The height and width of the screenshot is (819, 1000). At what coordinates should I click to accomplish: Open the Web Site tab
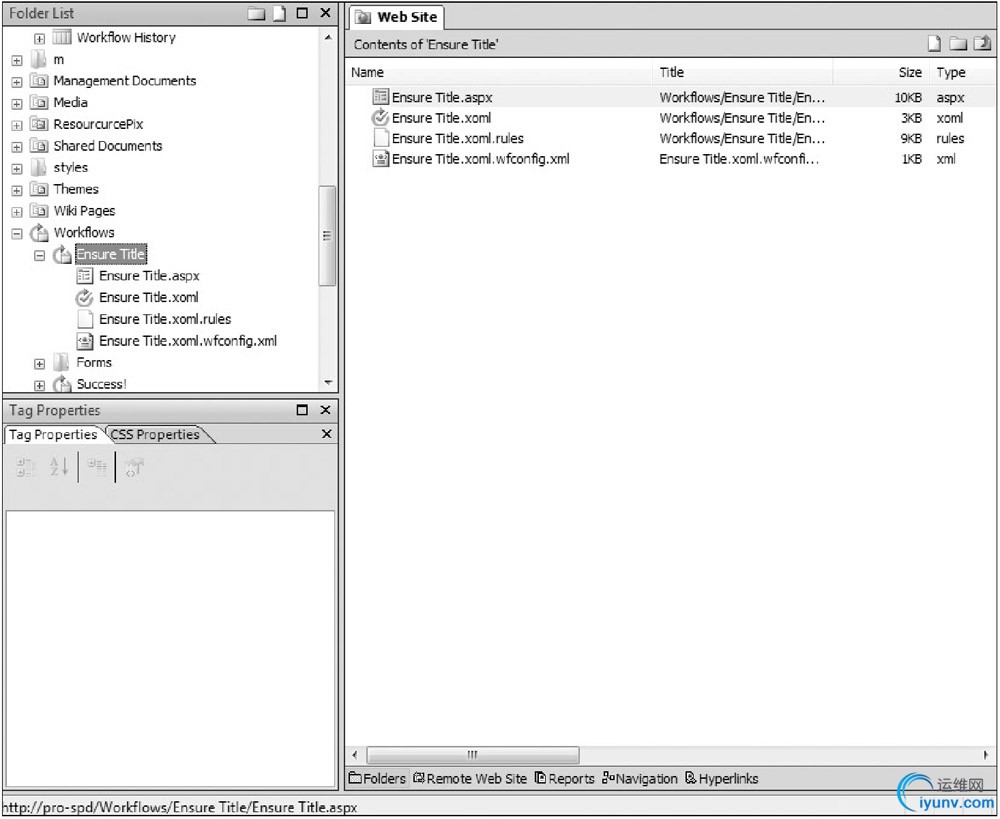point(397,17)
